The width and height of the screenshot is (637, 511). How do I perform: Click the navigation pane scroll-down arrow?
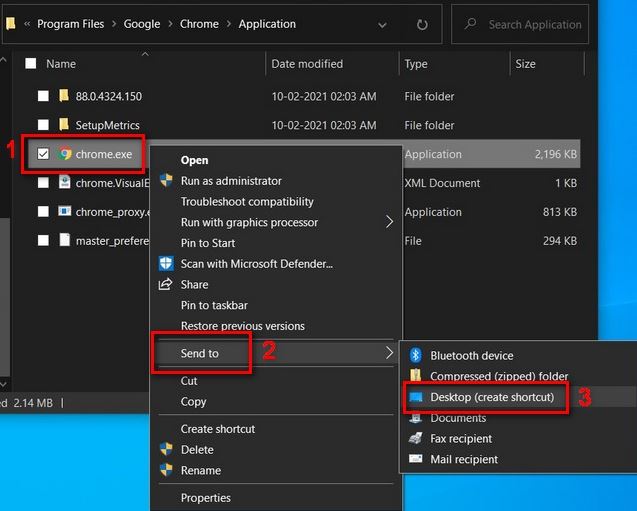click(3, 384)
